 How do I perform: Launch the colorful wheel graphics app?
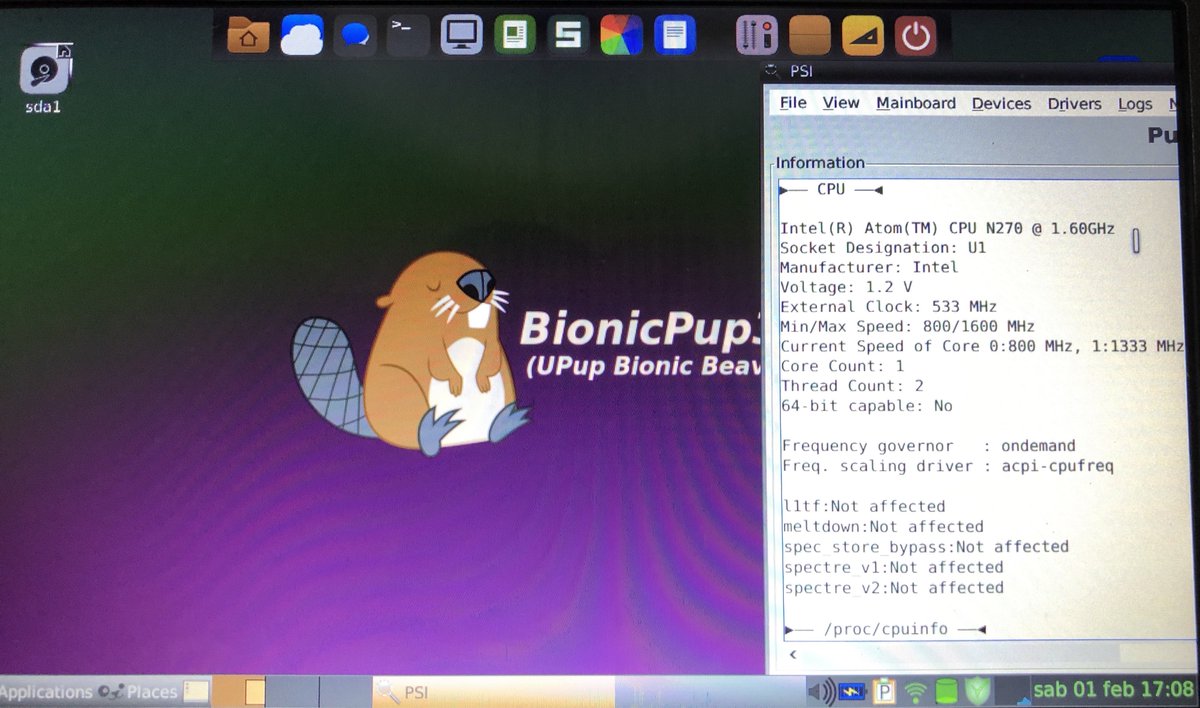[621, 35]
